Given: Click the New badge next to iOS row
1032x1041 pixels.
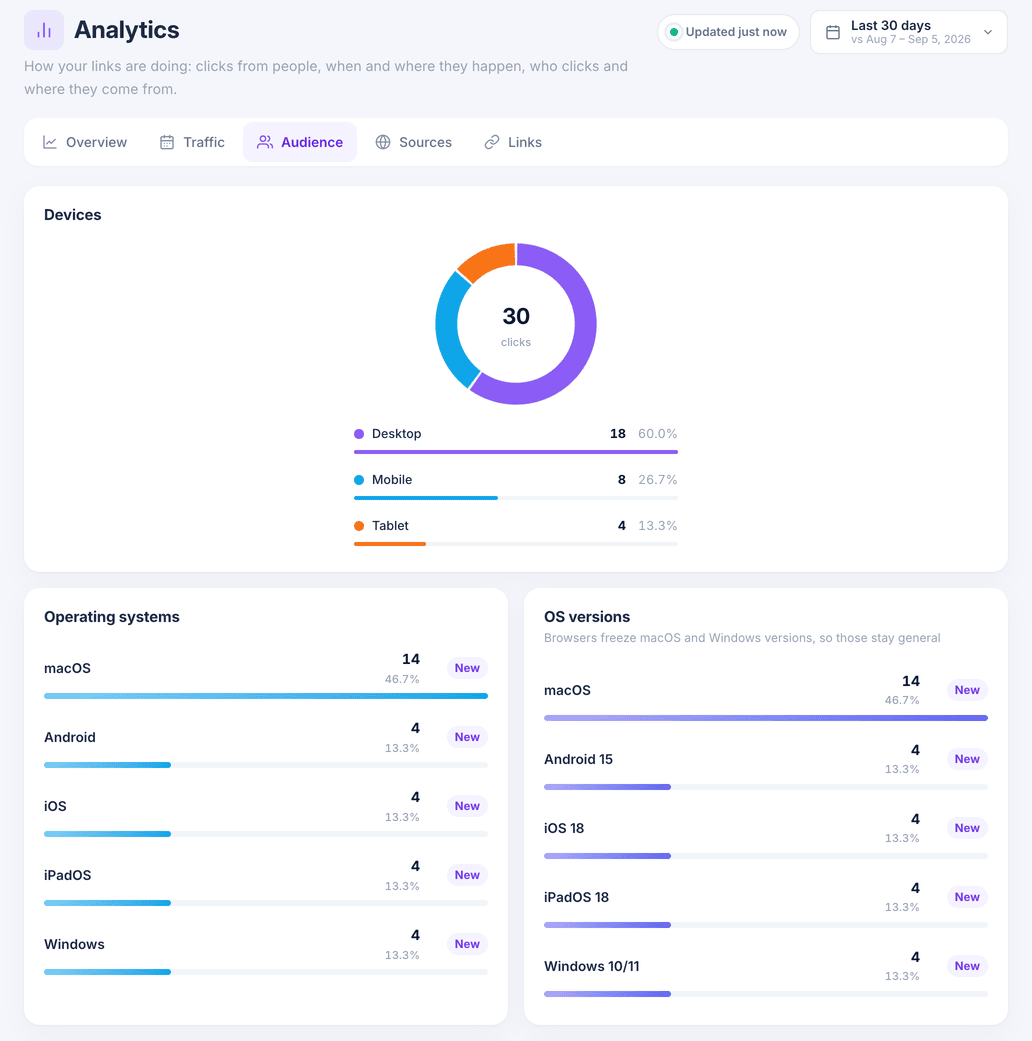Looking at the screenshot, I should coord(467,806).
